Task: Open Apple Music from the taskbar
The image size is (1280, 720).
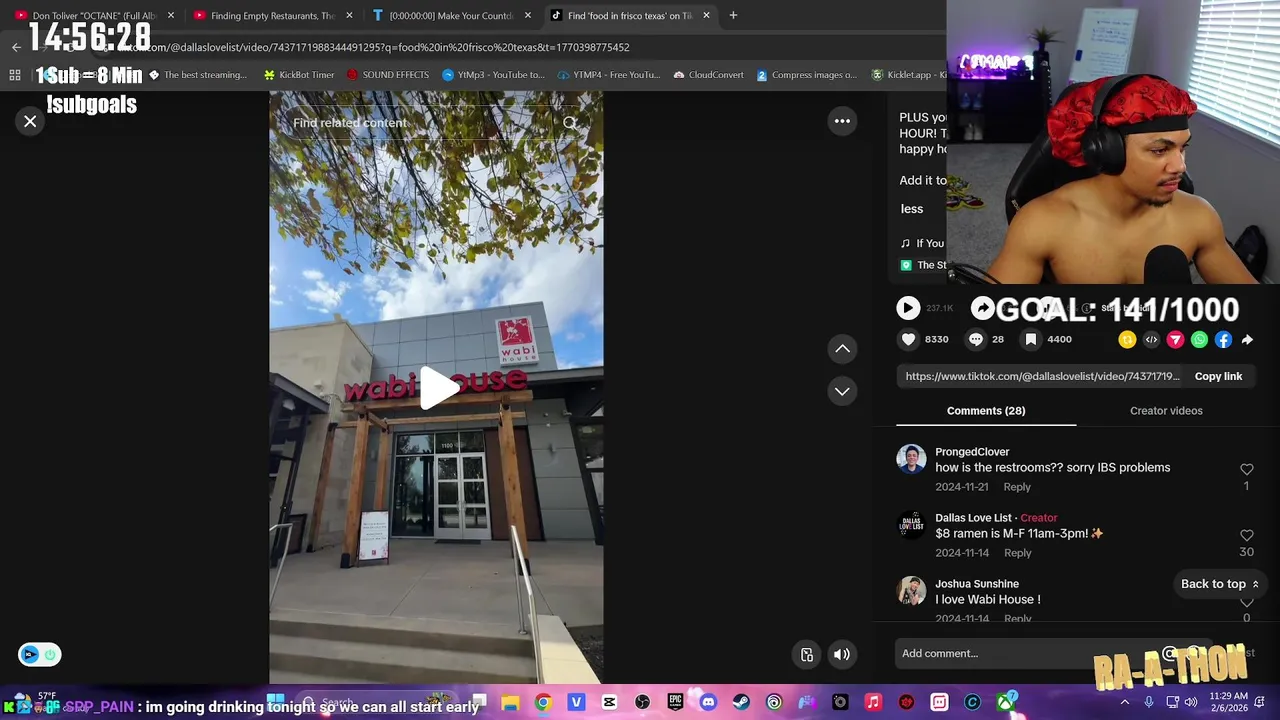Action: 873,703
